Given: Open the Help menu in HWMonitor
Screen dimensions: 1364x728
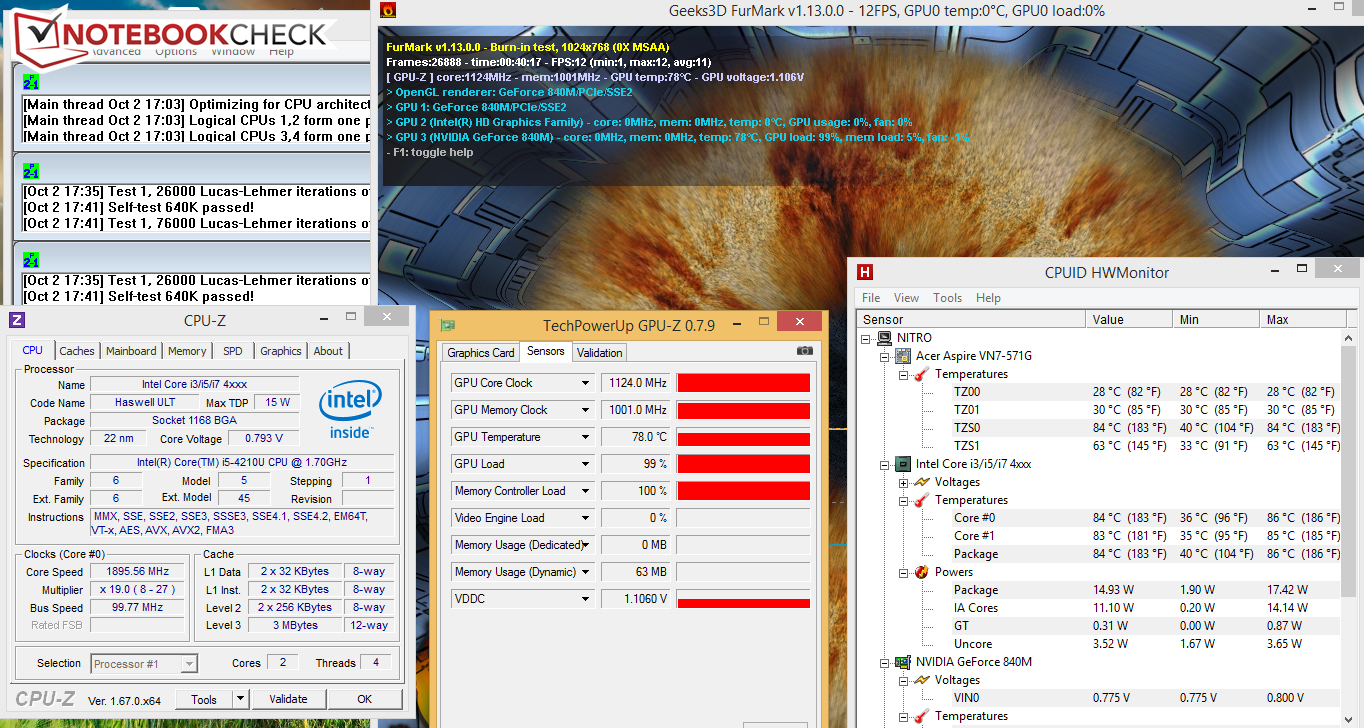Looking at the screenshot, I should [x=988, y=298].
